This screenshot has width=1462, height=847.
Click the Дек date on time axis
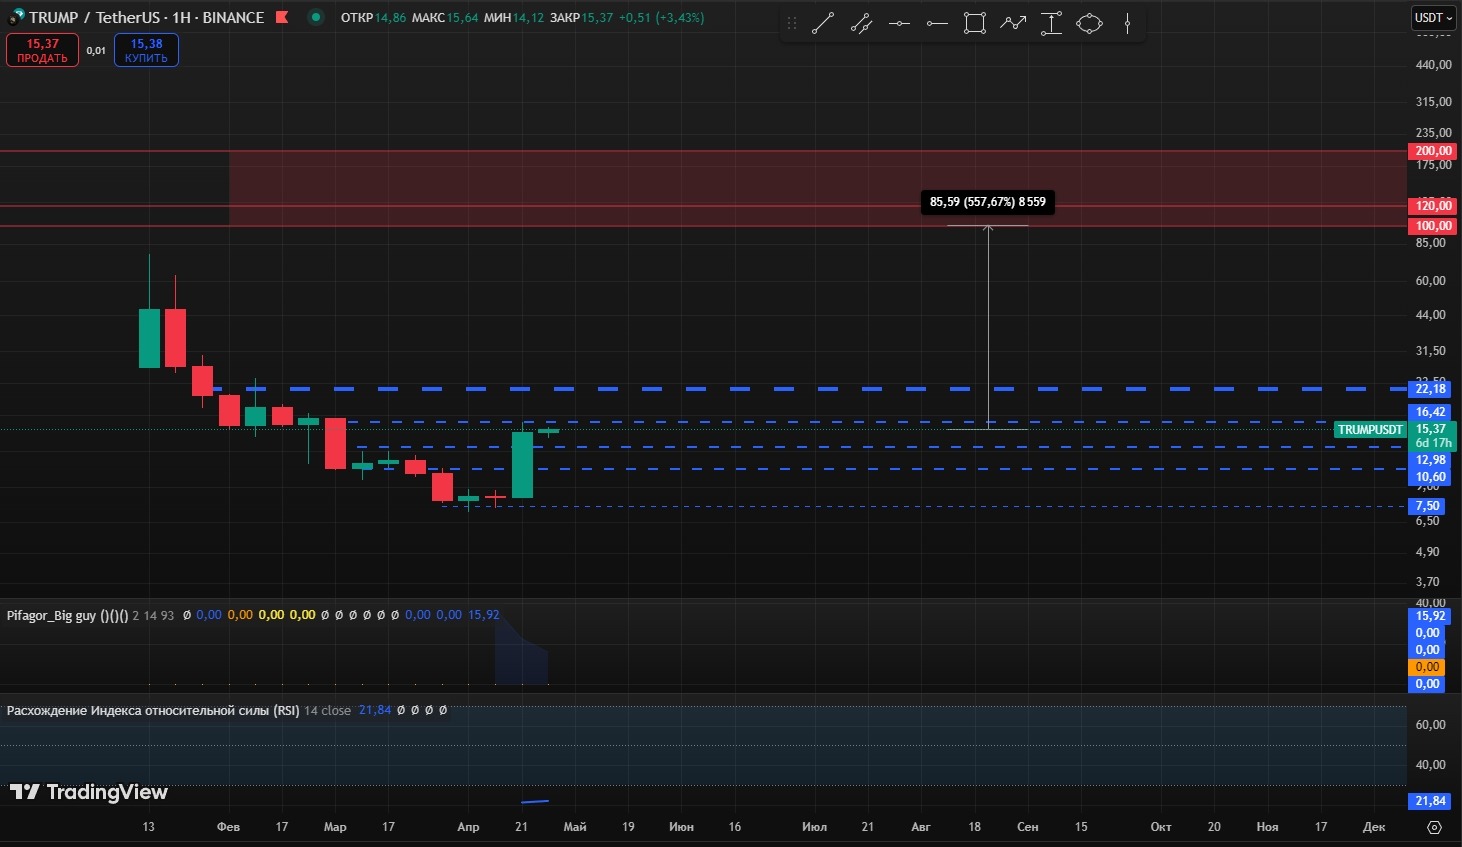point(1374,827)
